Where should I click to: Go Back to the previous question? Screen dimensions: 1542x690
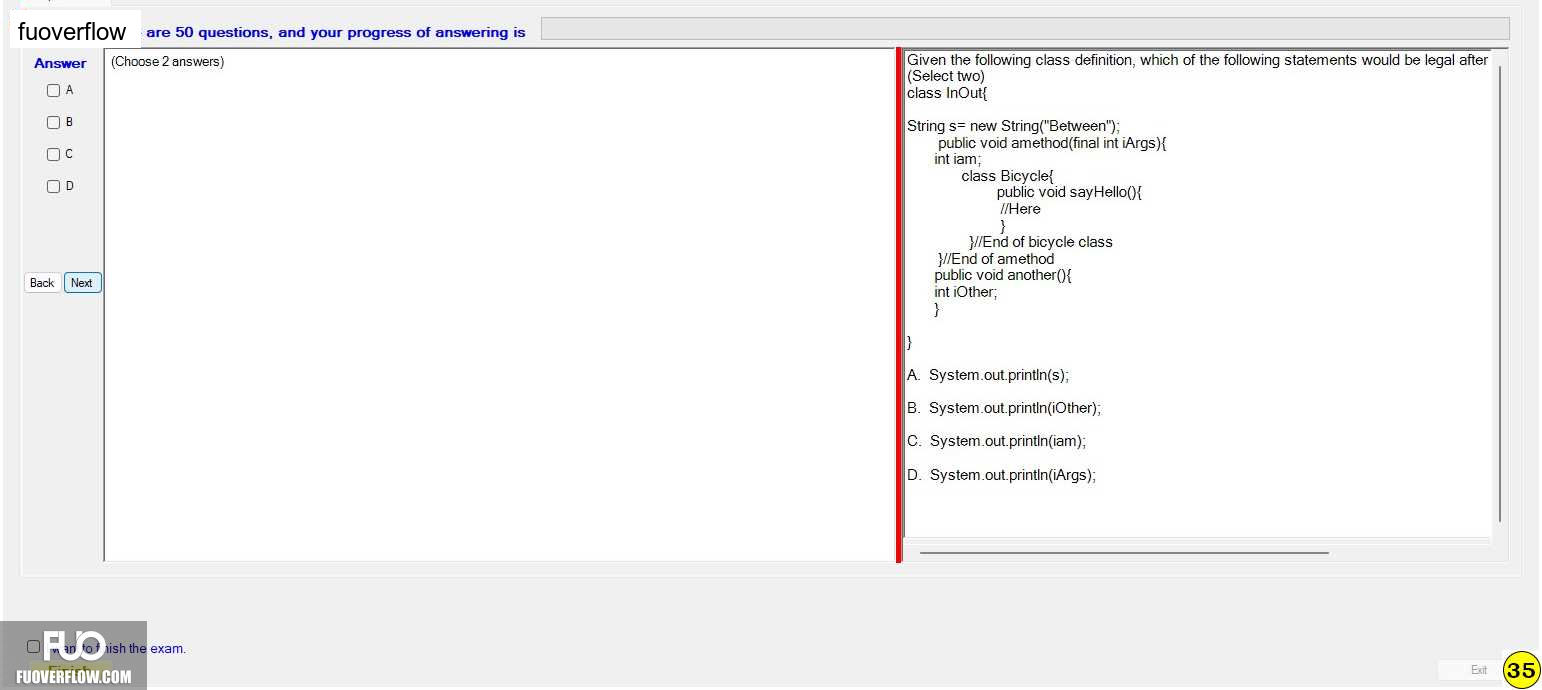pyautogui.click(x=42, y=283)
